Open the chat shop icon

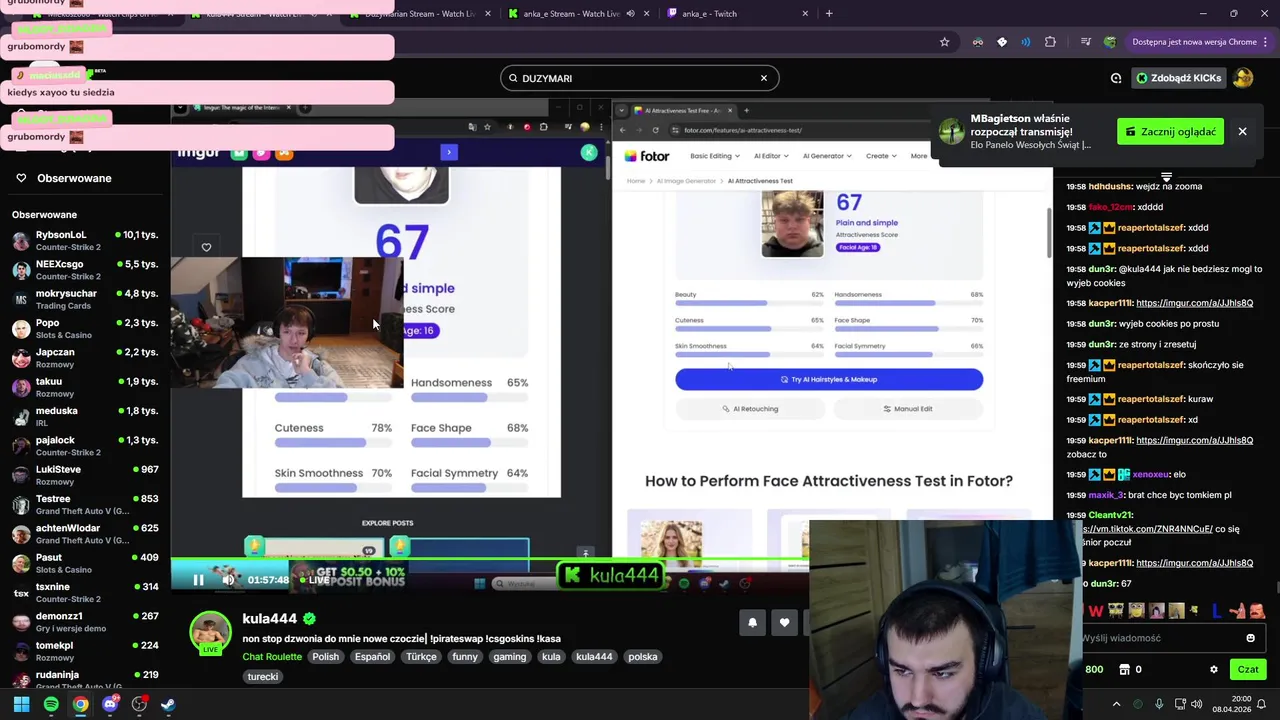pyautogui.click(x=1124, y=670)
